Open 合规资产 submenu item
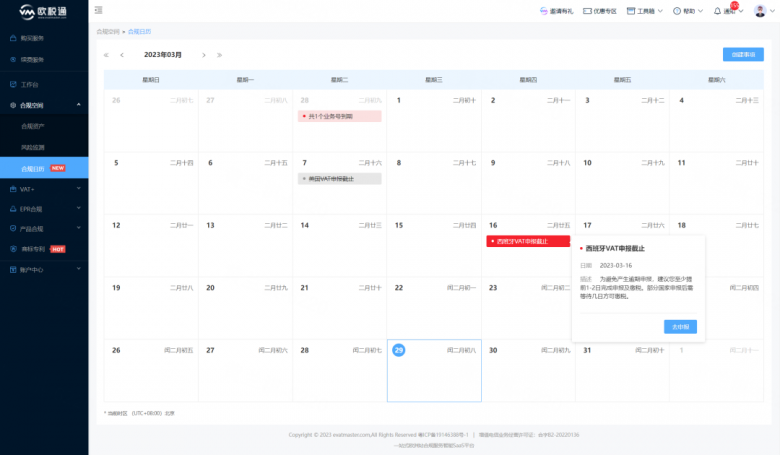 point(33,126)
